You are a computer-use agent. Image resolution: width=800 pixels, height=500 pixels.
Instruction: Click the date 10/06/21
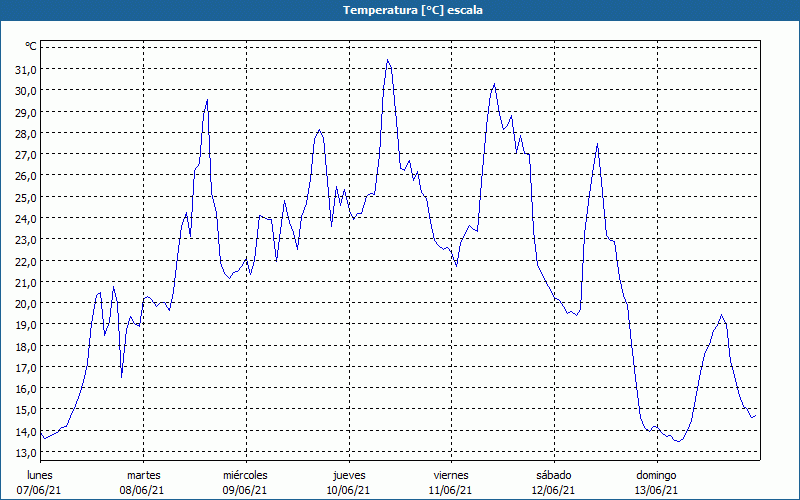click(348, 490)
